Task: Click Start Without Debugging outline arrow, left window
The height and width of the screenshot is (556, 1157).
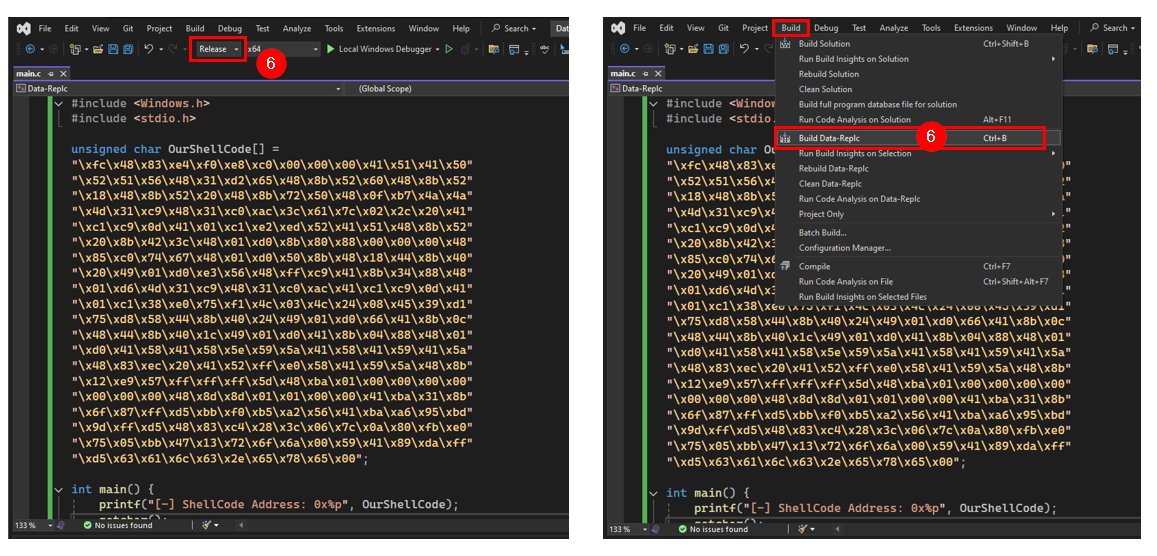Action: coord(448,49)
